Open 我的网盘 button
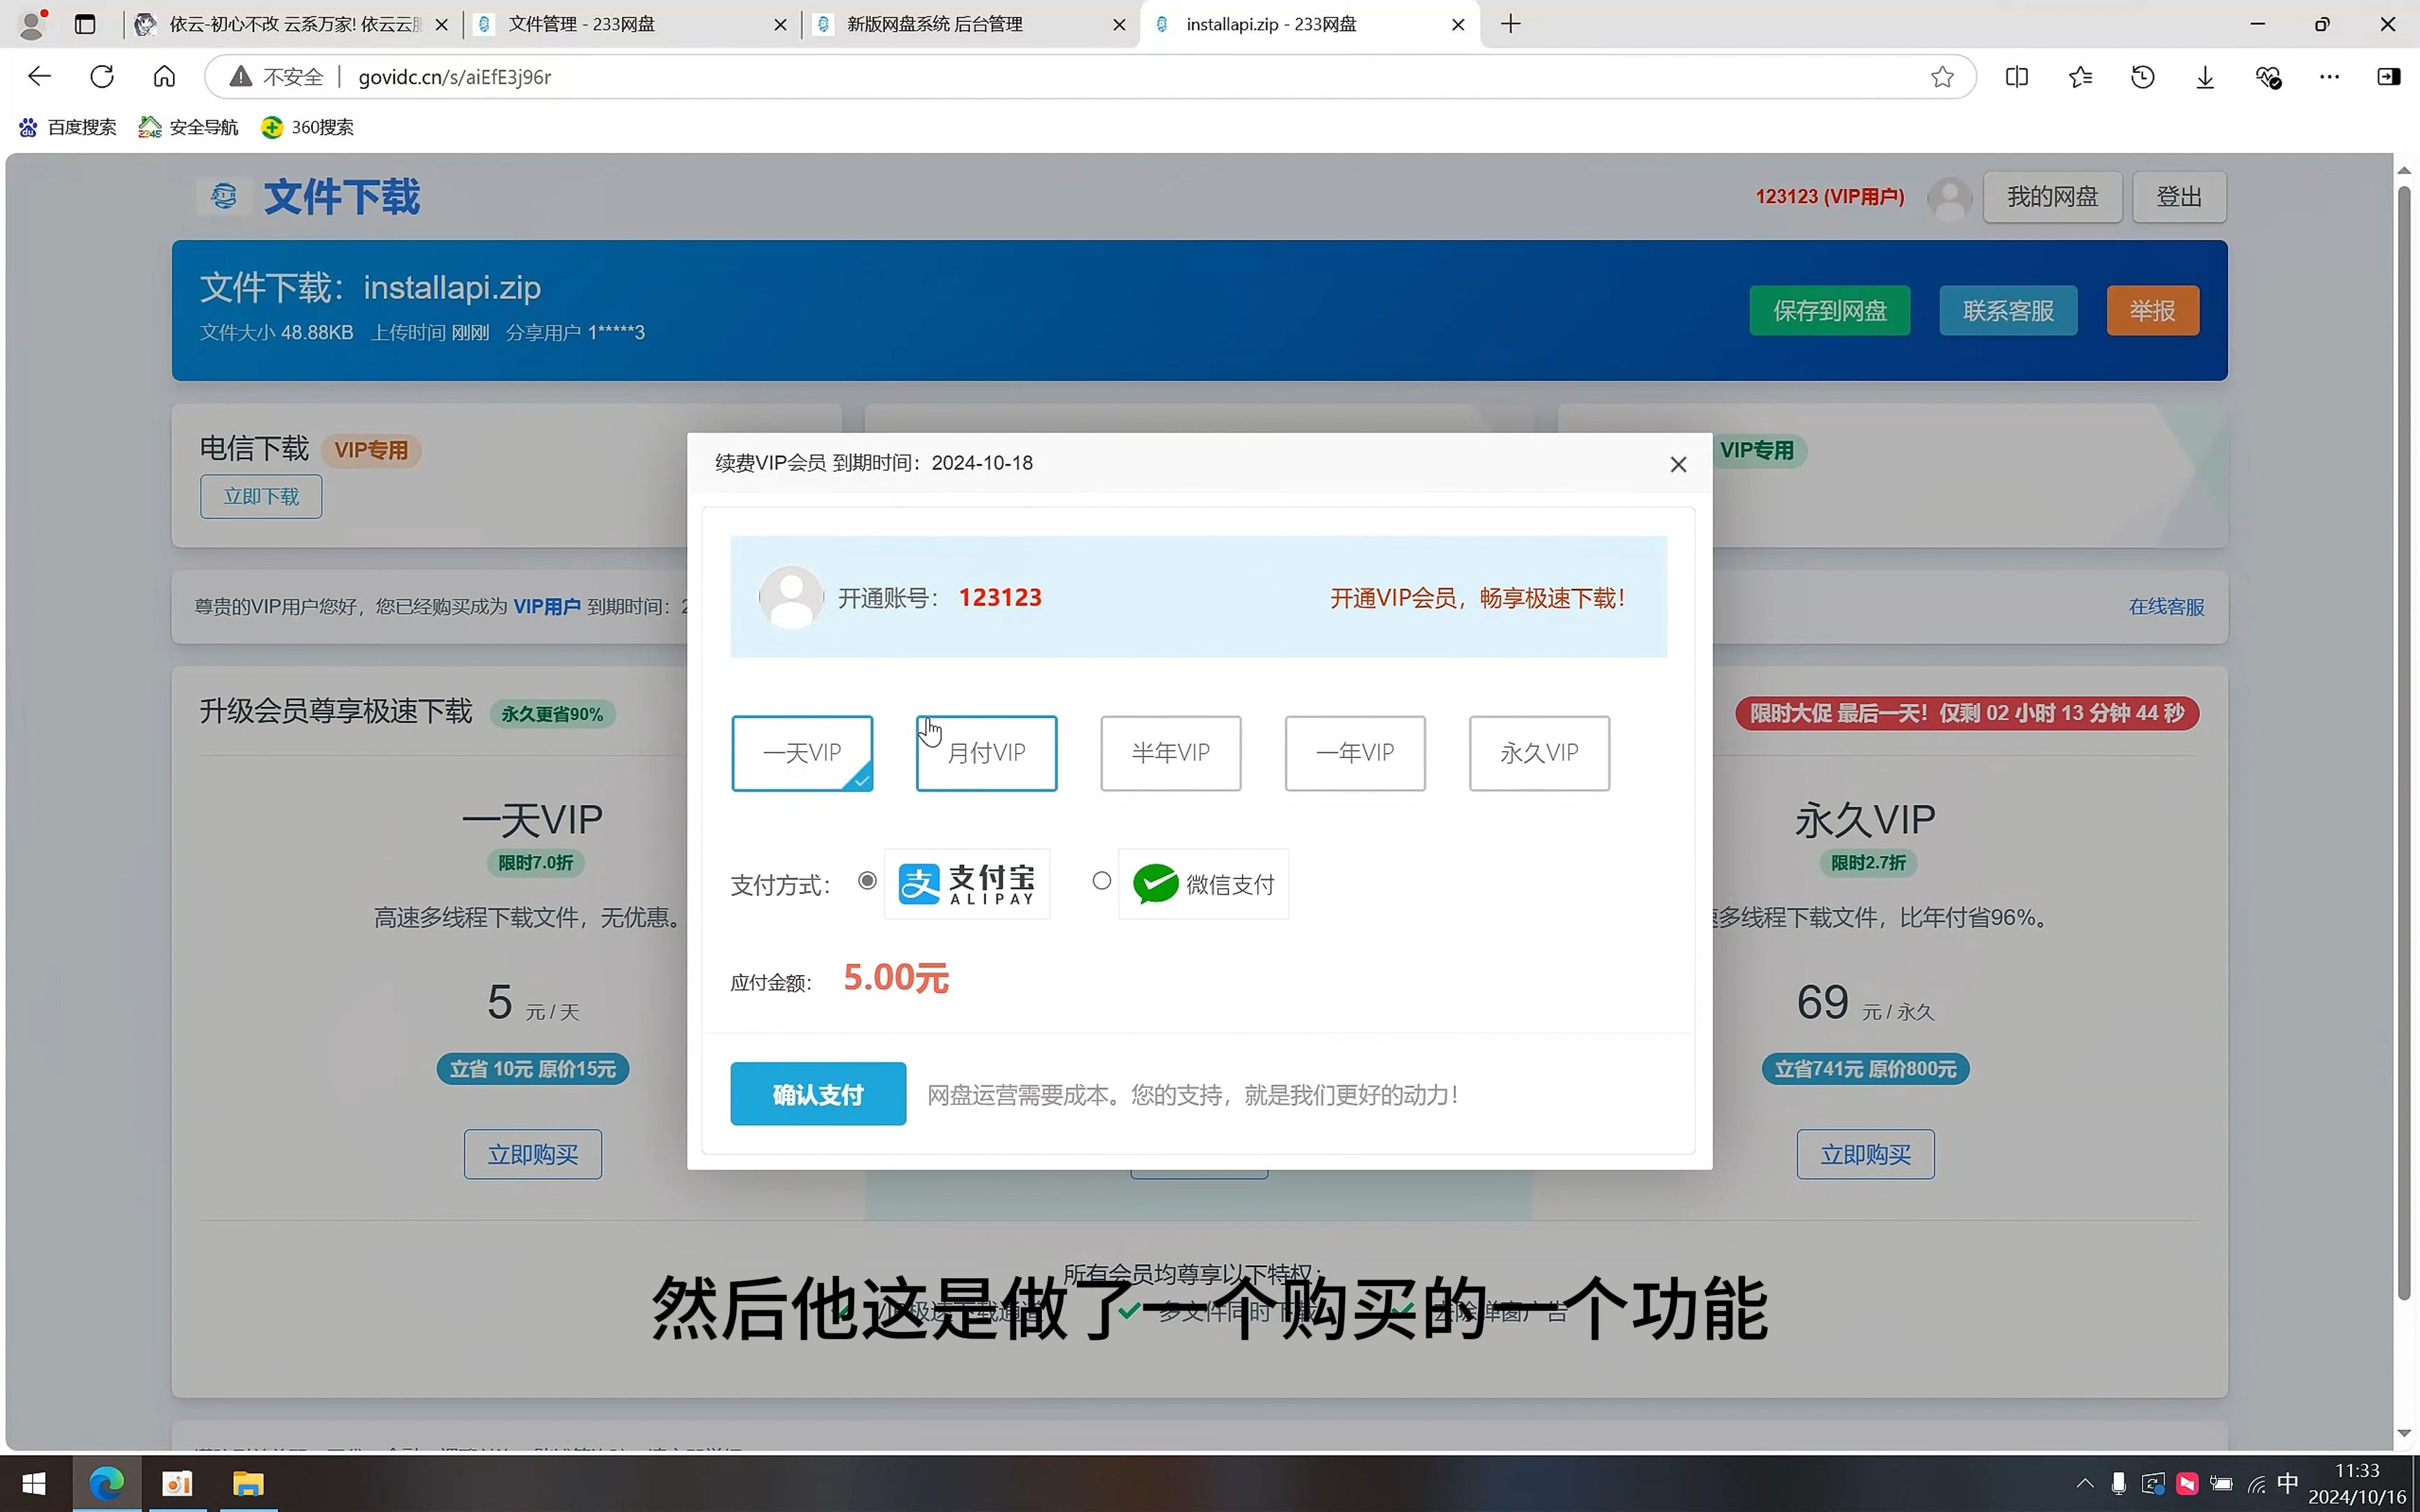 [x=2052, y=197]
